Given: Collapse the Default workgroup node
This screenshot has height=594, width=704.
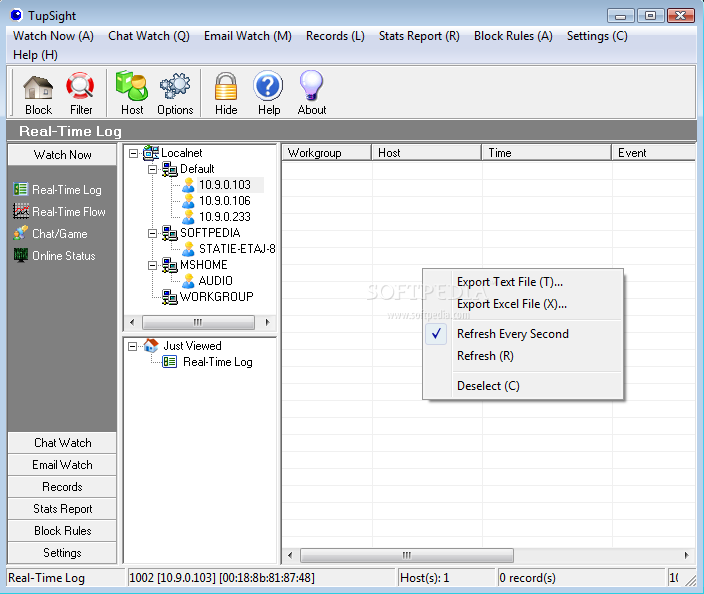Looking at the screenshot, I should [x=153, y=169].
